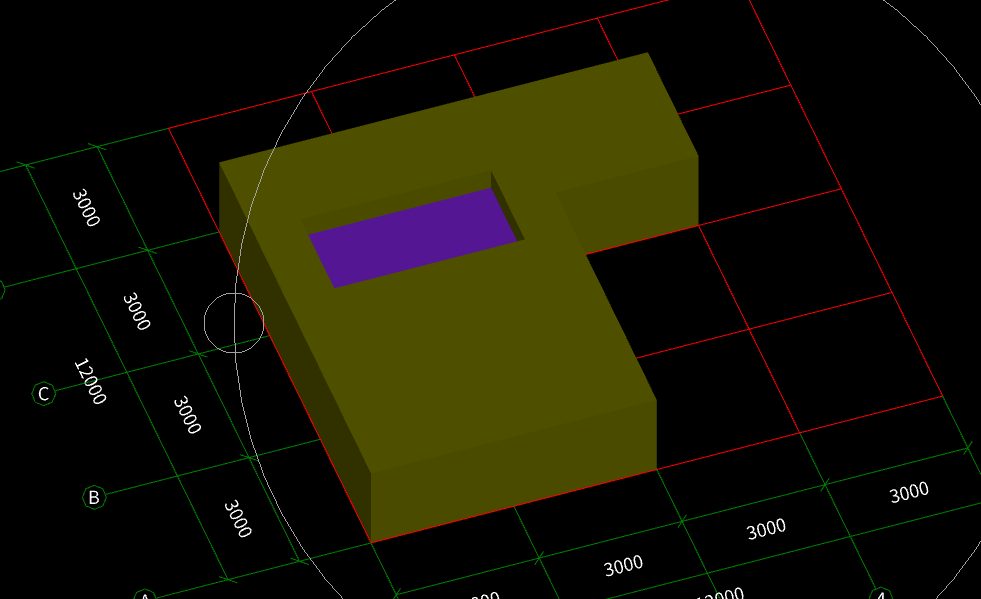Click the topmost 3000 dimension on the left axis
The image size is (981, 599).
86,207
